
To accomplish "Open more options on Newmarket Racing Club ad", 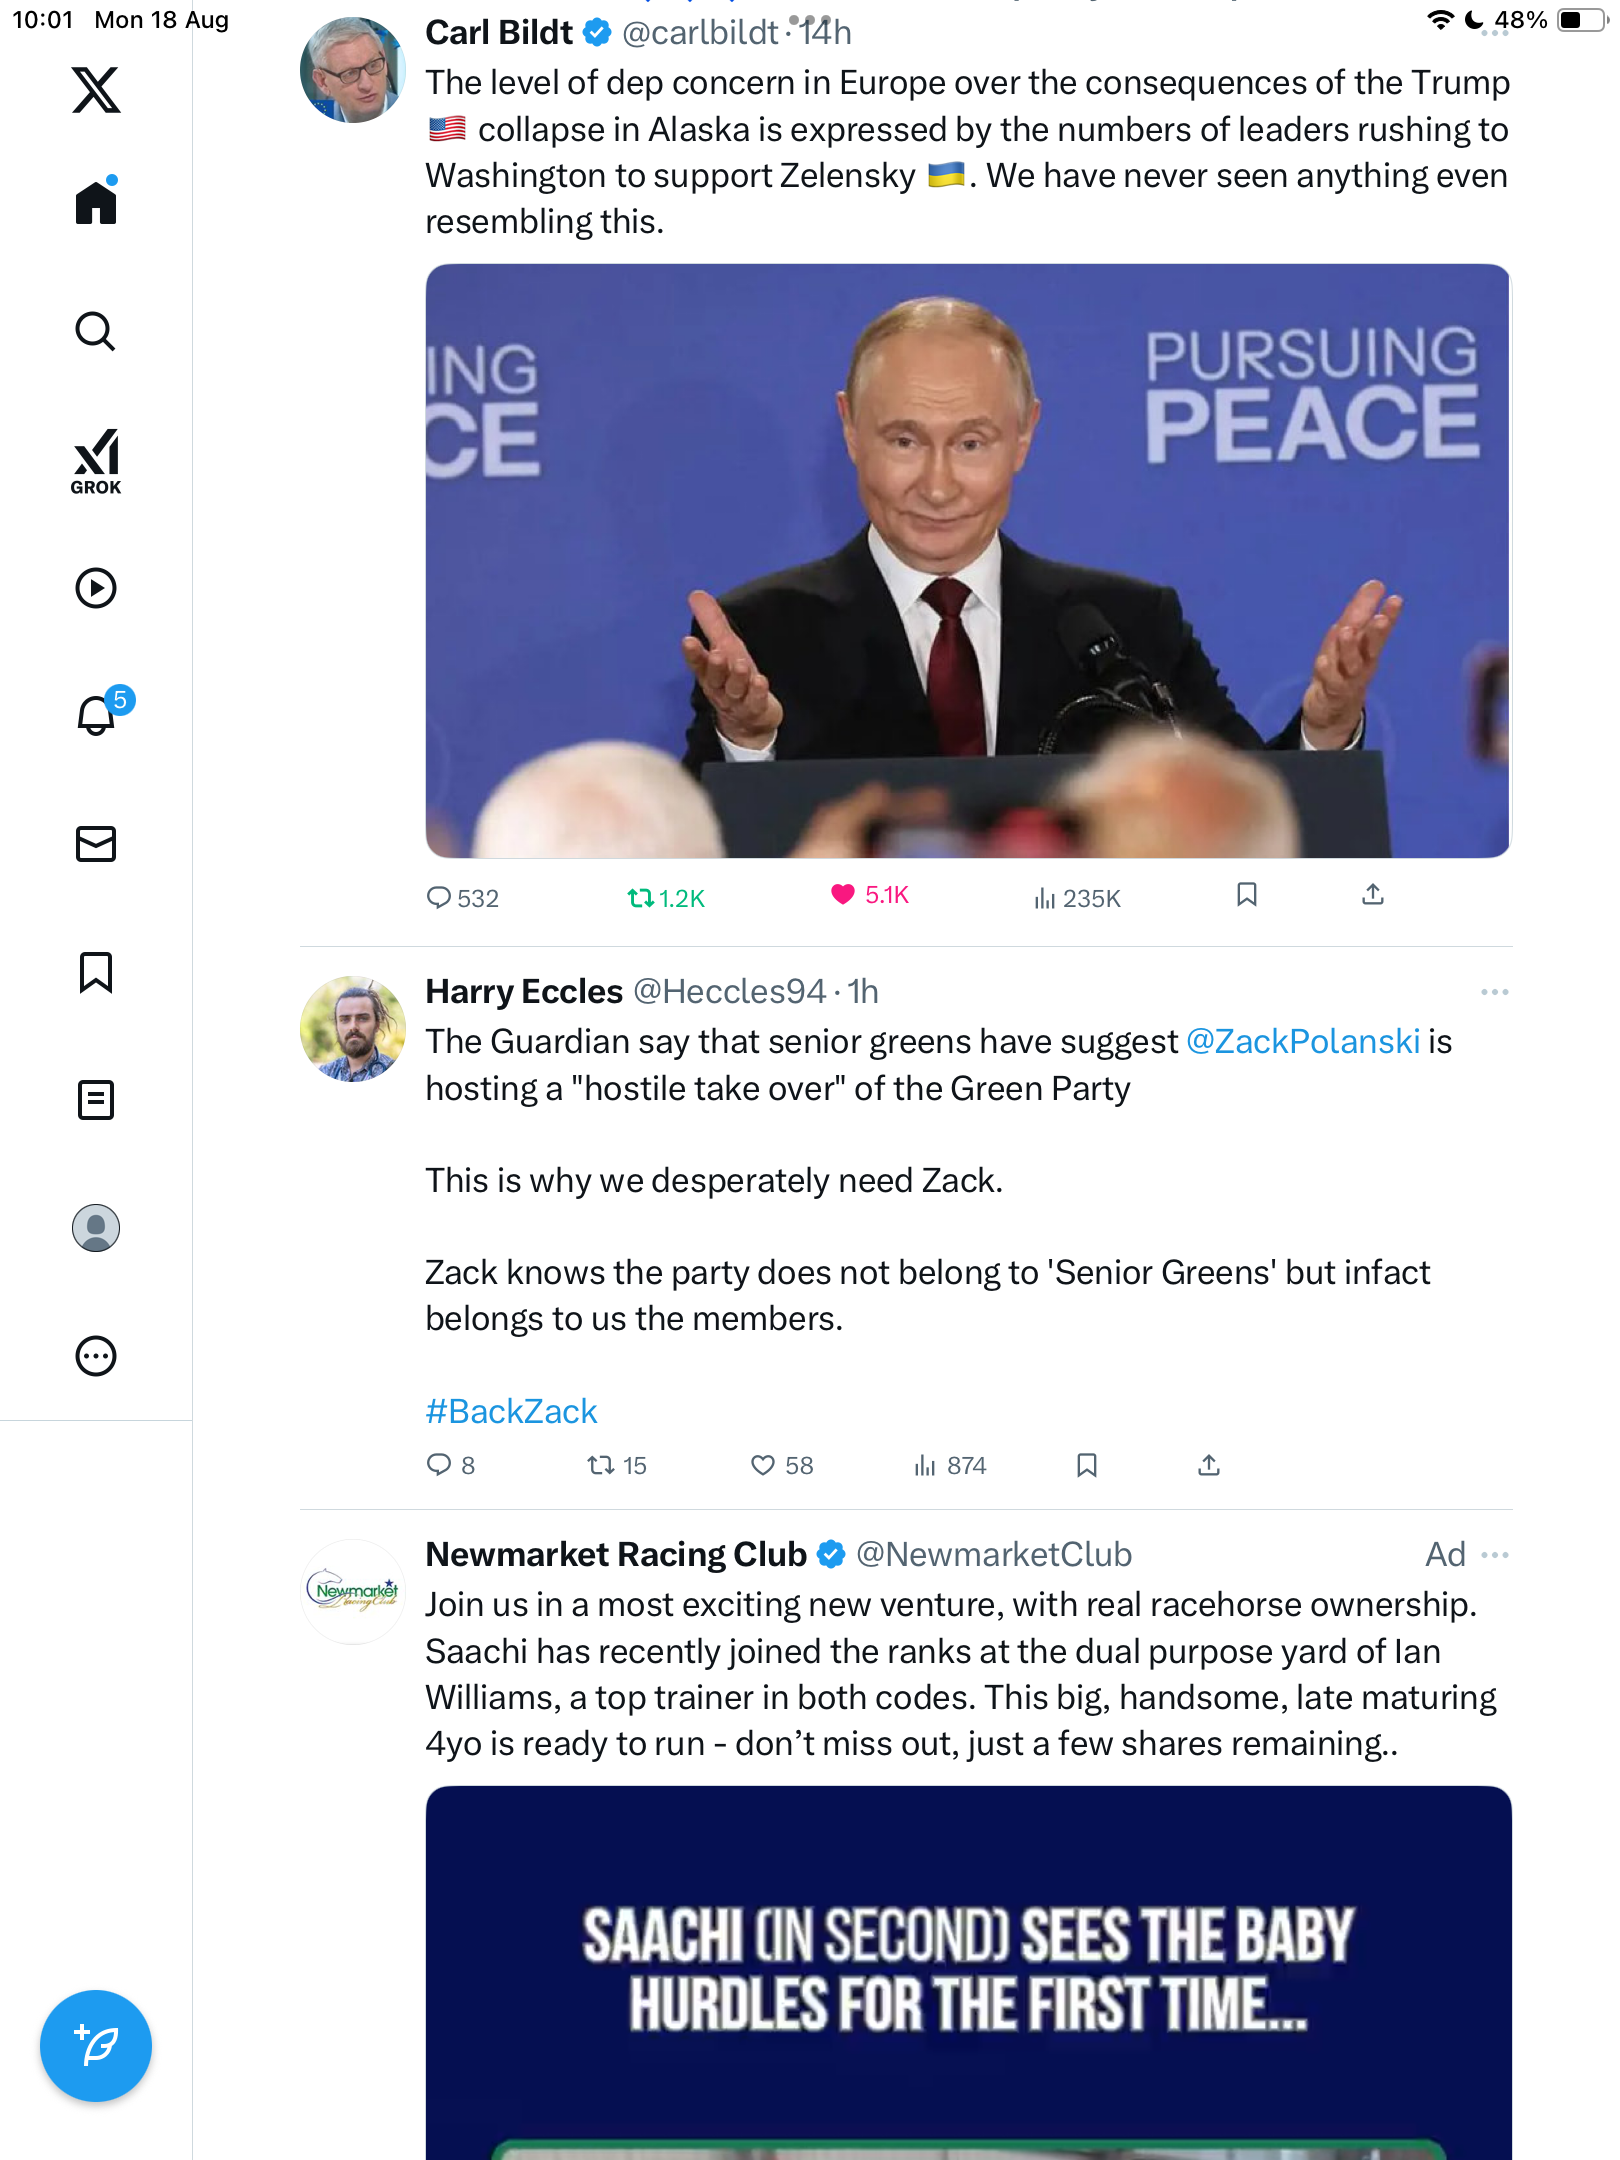I will tap(1494, 1555).
